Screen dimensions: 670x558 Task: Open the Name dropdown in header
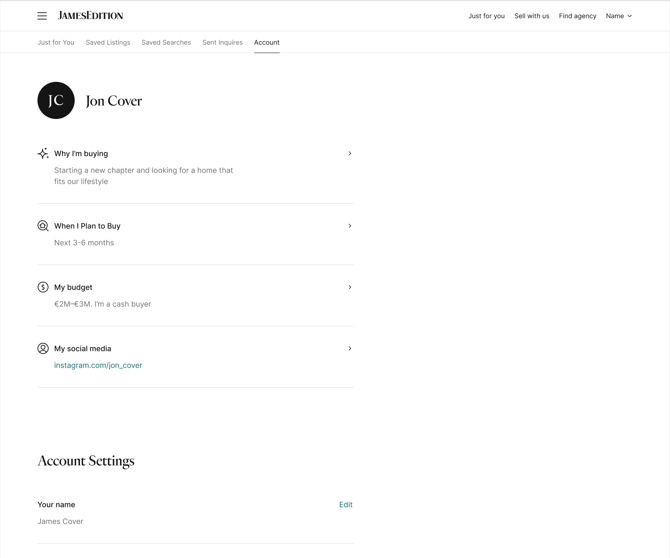[619, 16]
